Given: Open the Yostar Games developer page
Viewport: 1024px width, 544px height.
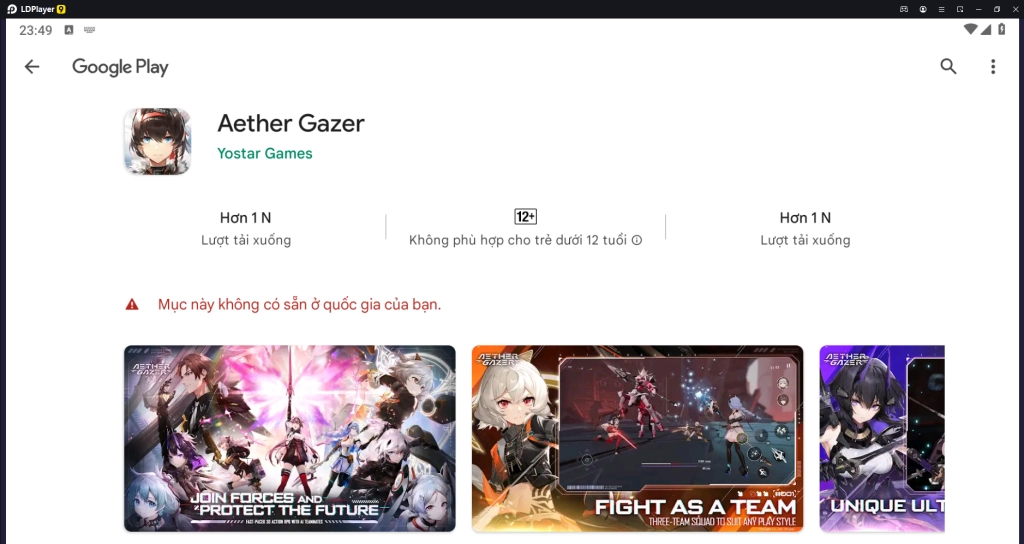Looking at the screenshot, I should [x=264, y=153].
